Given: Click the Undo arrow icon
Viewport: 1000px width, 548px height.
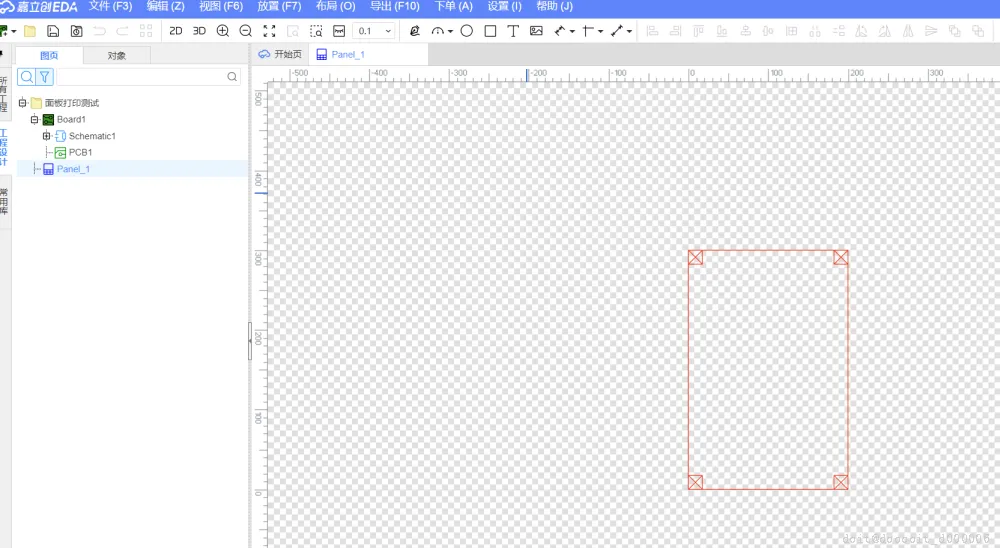Looking at the screenshot, I should (99, 31).
